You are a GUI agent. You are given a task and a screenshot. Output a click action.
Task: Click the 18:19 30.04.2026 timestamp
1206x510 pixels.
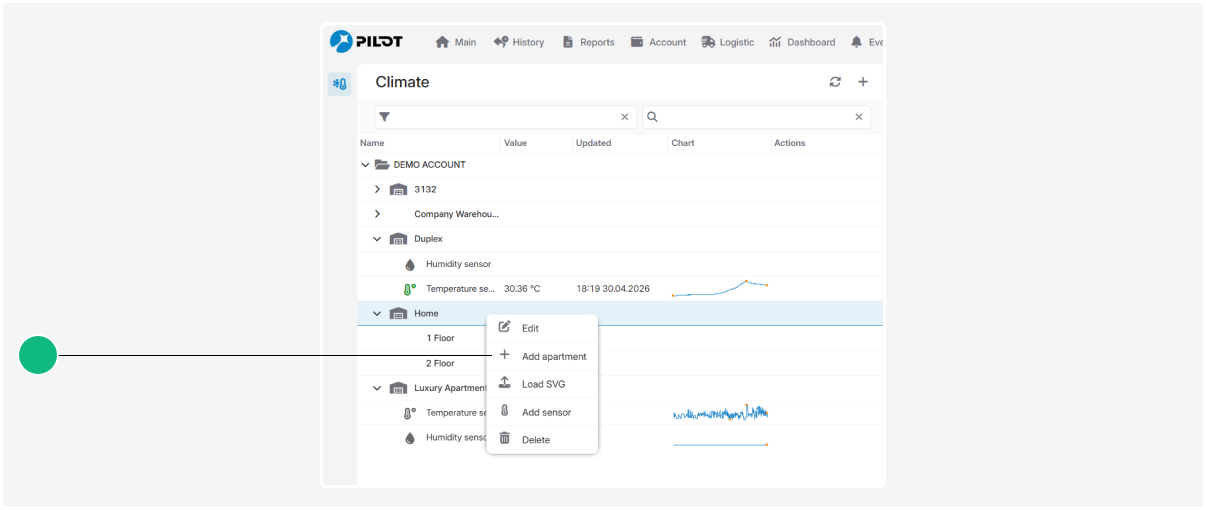[613, 289]
